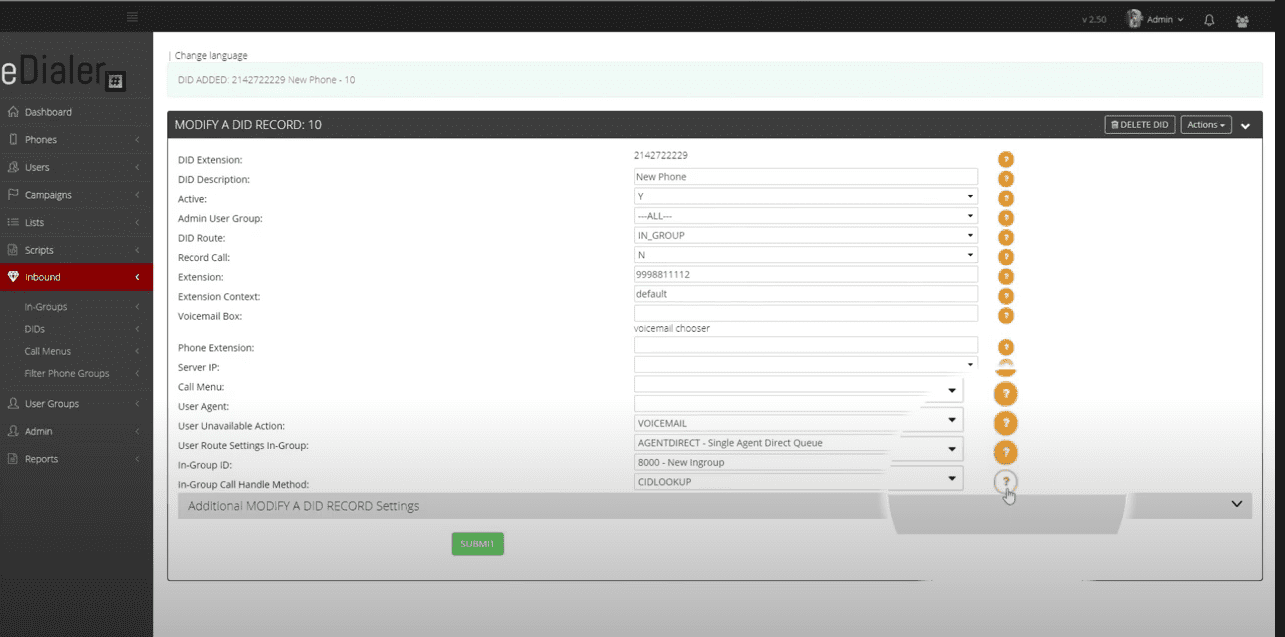The height and width of the screenshot is (637, 1285).
Task: Show help for User Unavailable Action
Action: pyautogui.click(x=1006, y=424)
